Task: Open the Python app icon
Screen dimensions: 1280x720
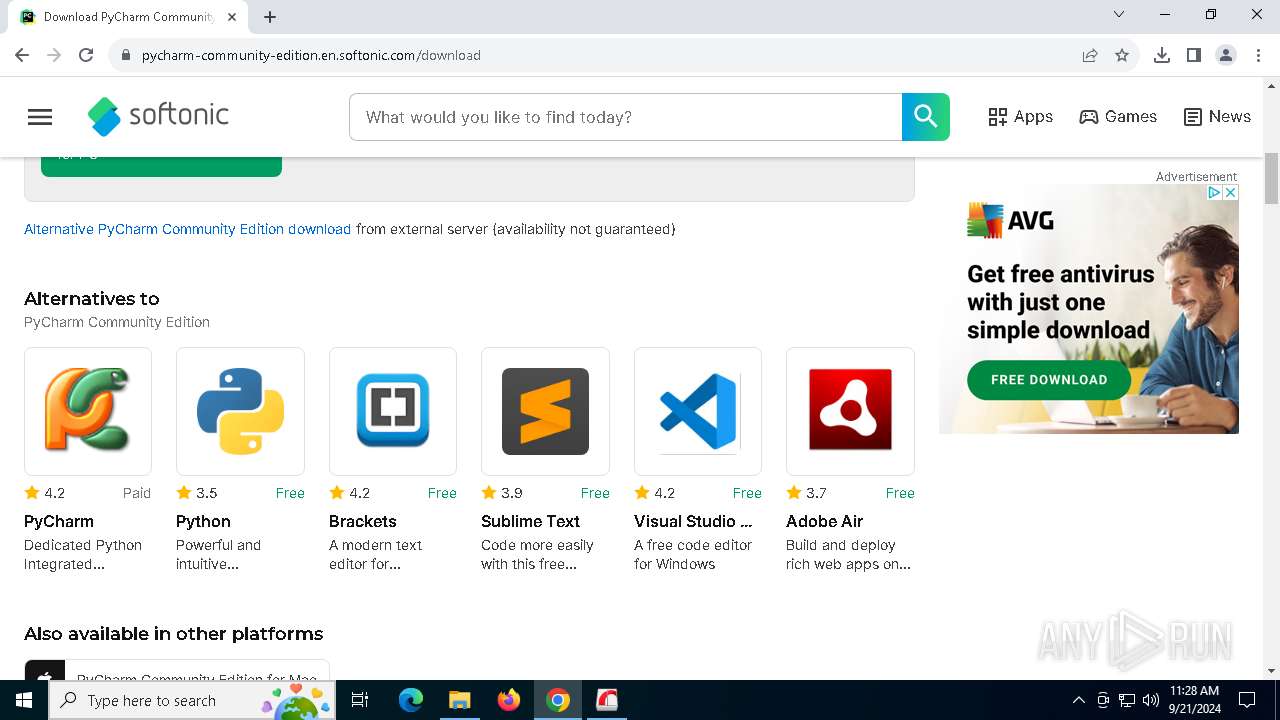Action: 240,411
